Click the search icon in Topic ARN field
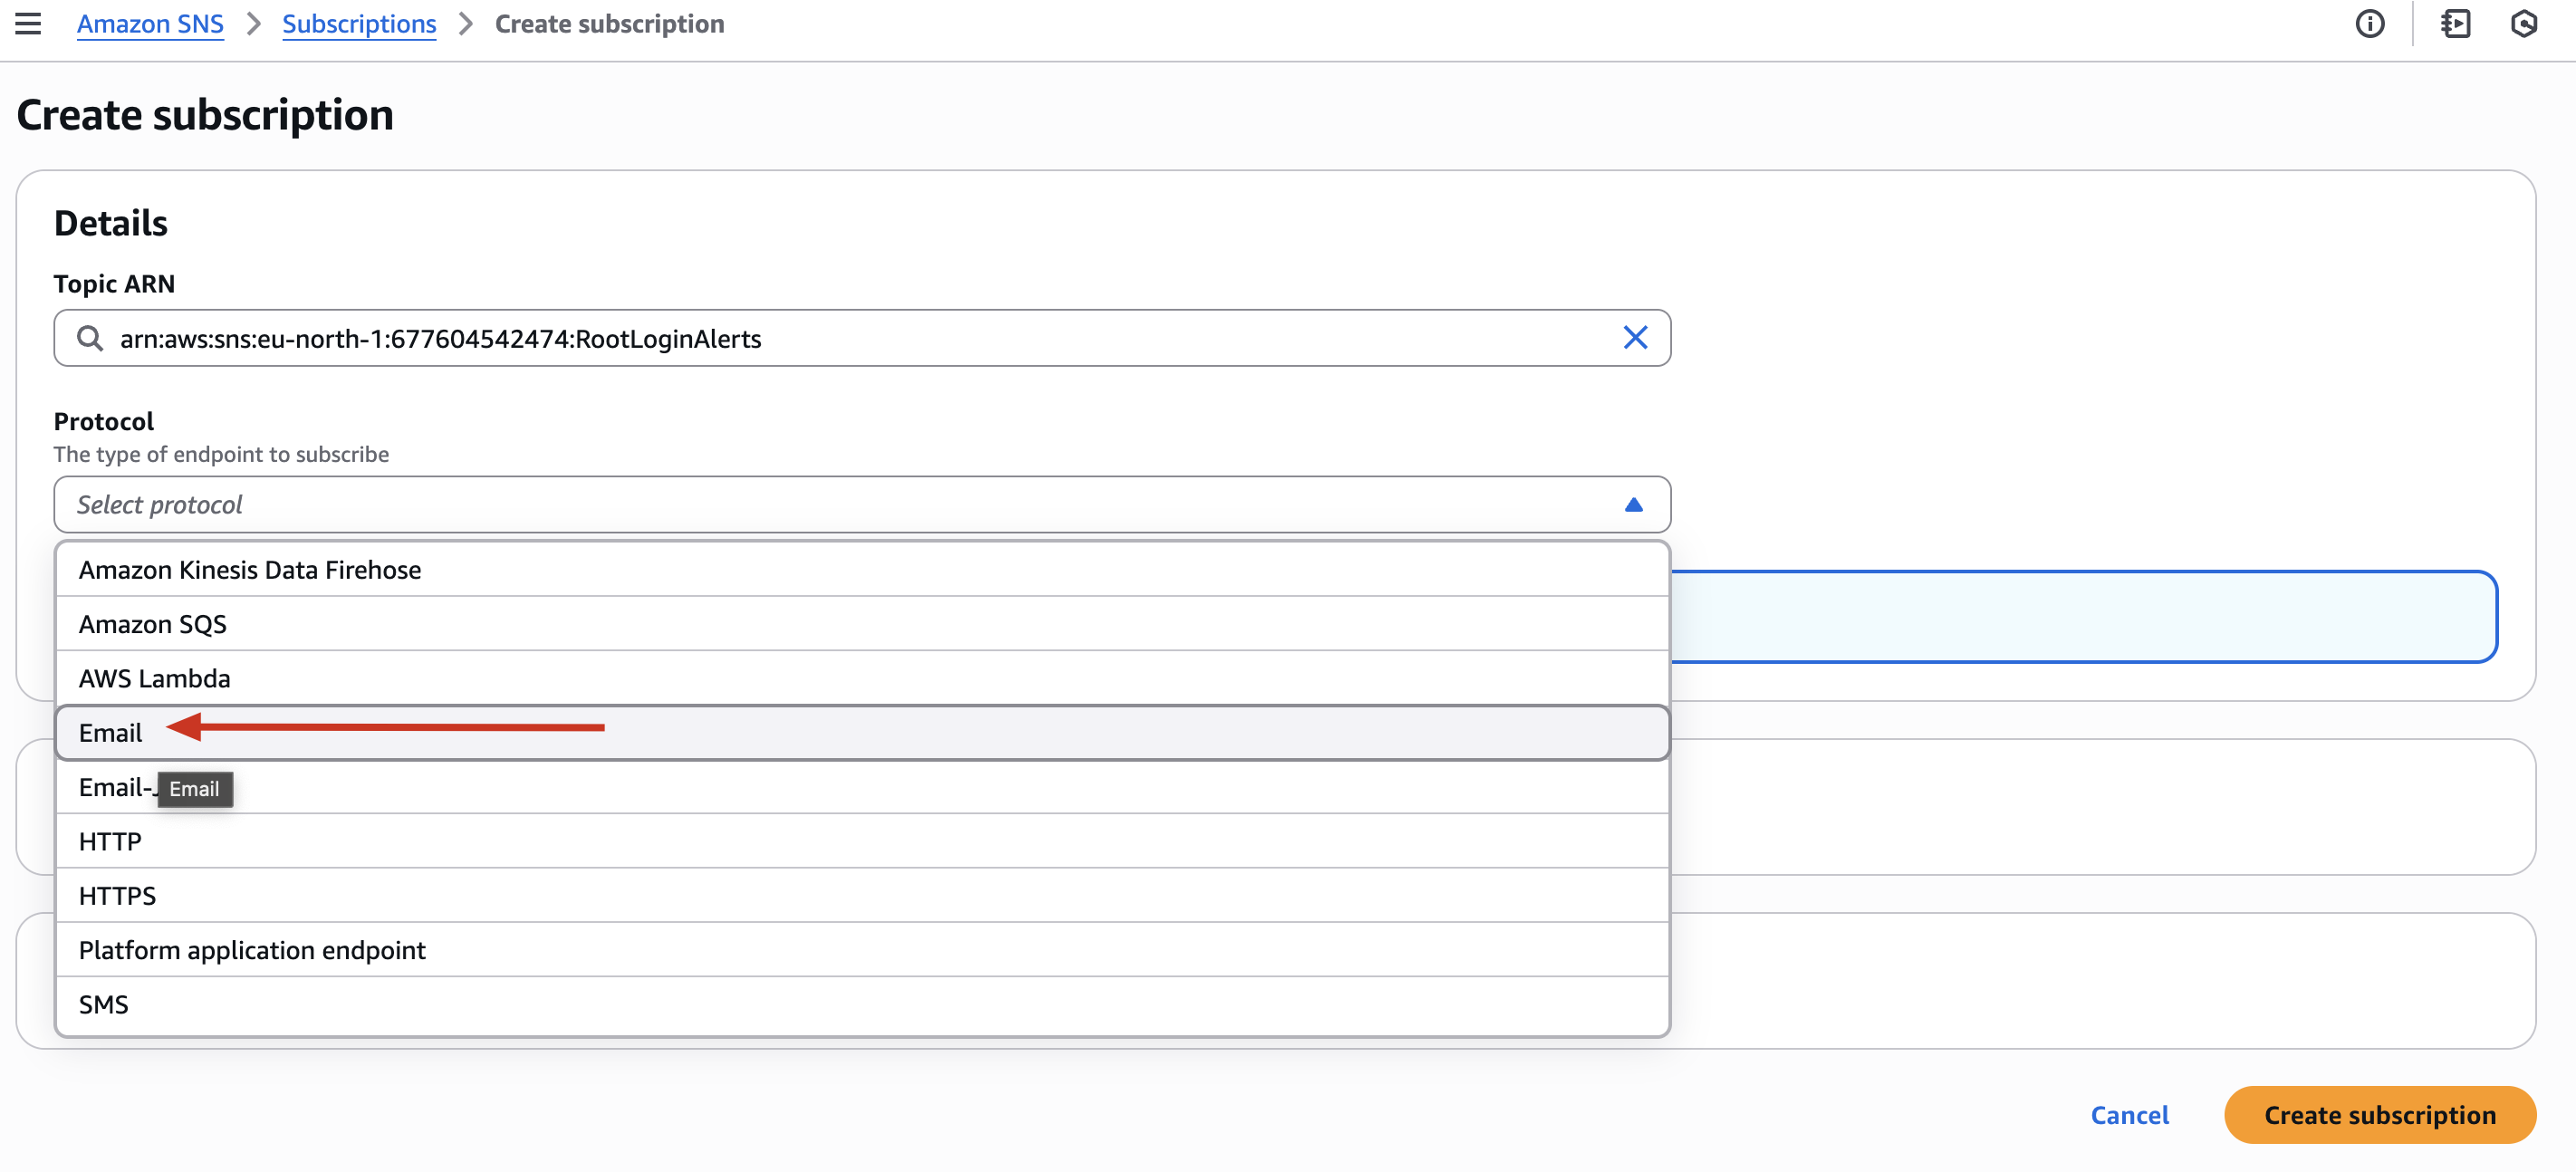The image size is (2576, 1172). click(x=90, y=338)
